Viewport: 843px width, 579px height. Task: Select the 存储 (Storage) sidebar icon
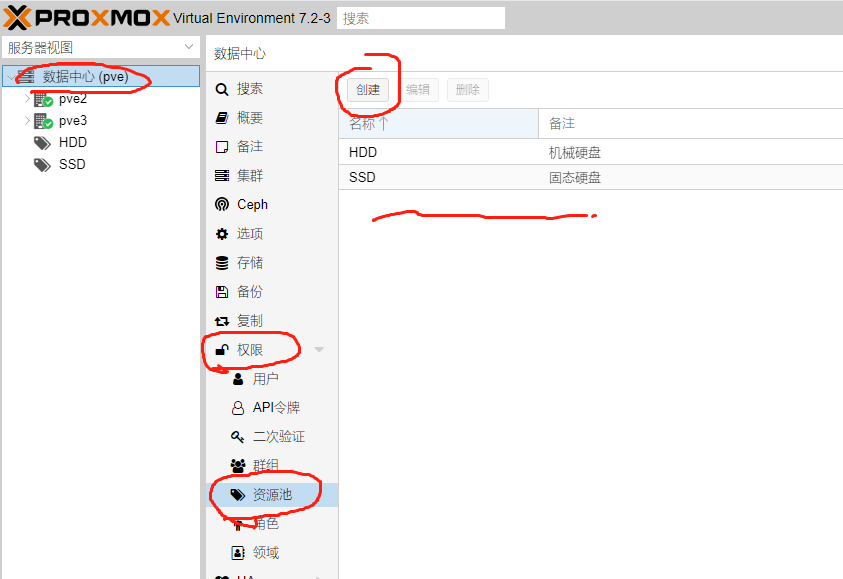point(250,261)
